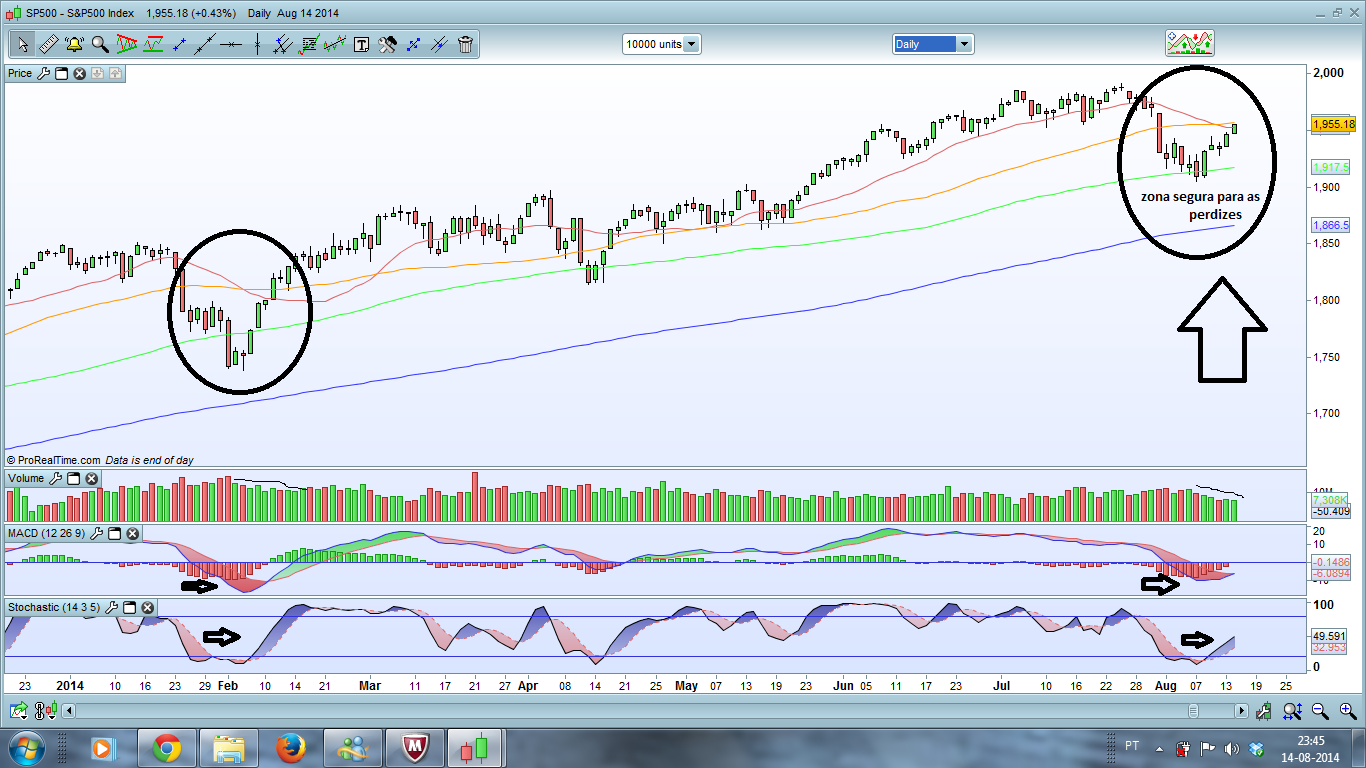Viewport: 1366px width, 768px height.
Task: Click the 1,917.5 moving average label
Action: [x=1331, y=167]
